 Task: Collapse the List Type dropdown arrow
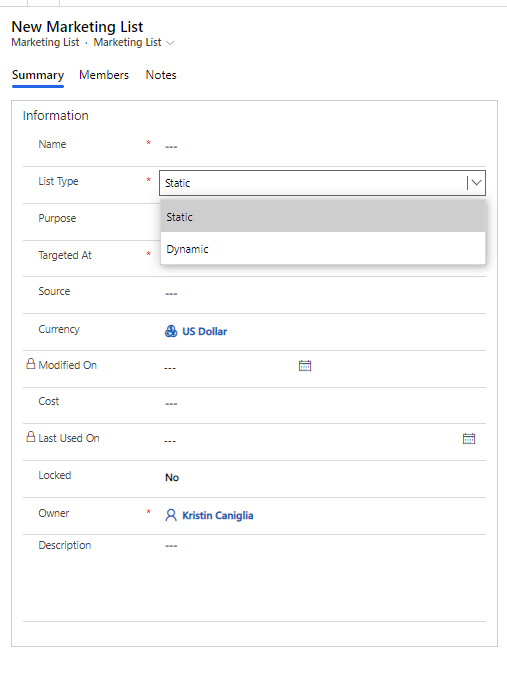476,183
